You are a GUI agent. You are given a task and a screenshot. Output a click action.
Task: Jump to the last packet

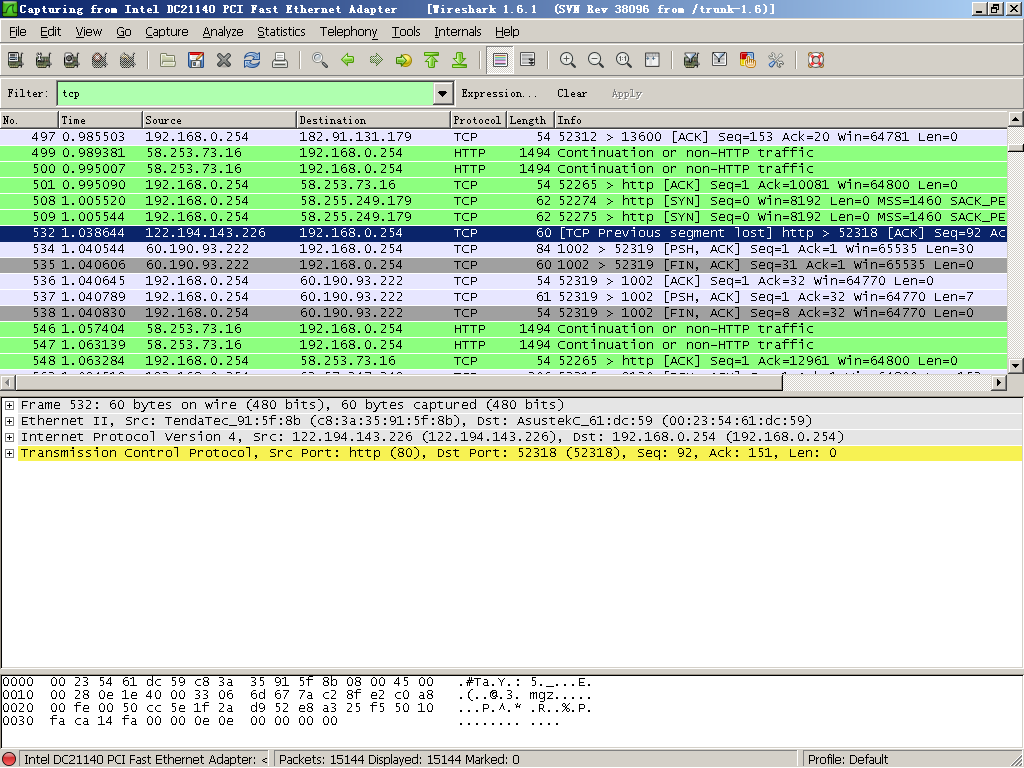(x=460, y=61)
